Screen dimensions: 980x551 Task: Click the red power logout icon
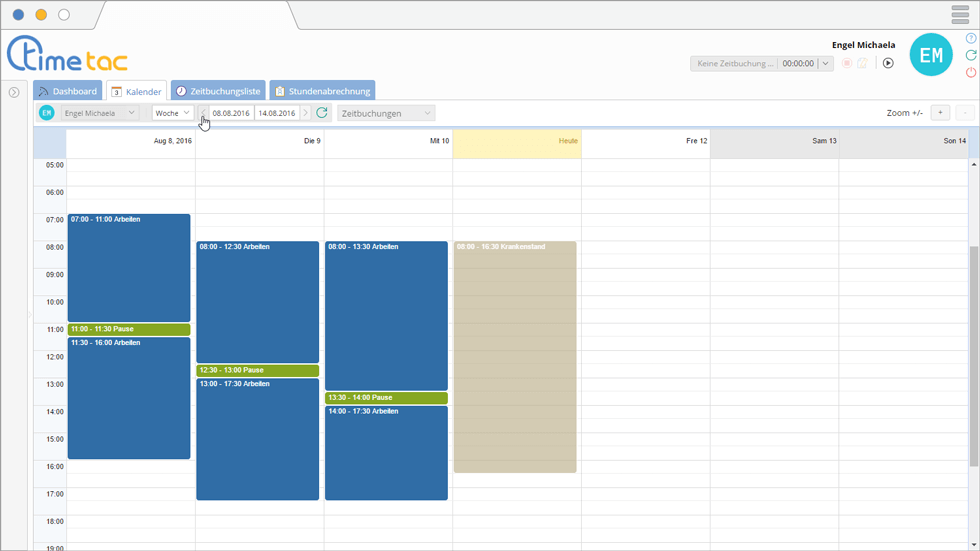click(971, 72)
